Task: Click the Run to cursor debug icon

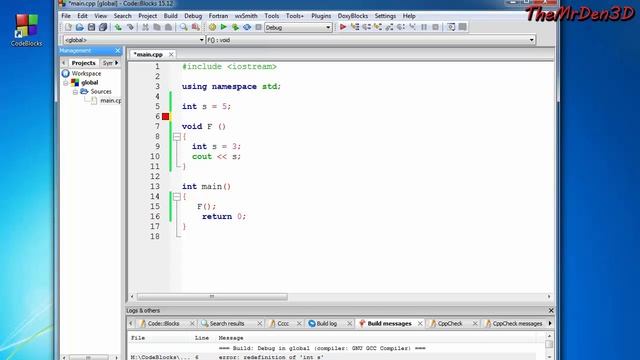Action: [x=355, y=27]
